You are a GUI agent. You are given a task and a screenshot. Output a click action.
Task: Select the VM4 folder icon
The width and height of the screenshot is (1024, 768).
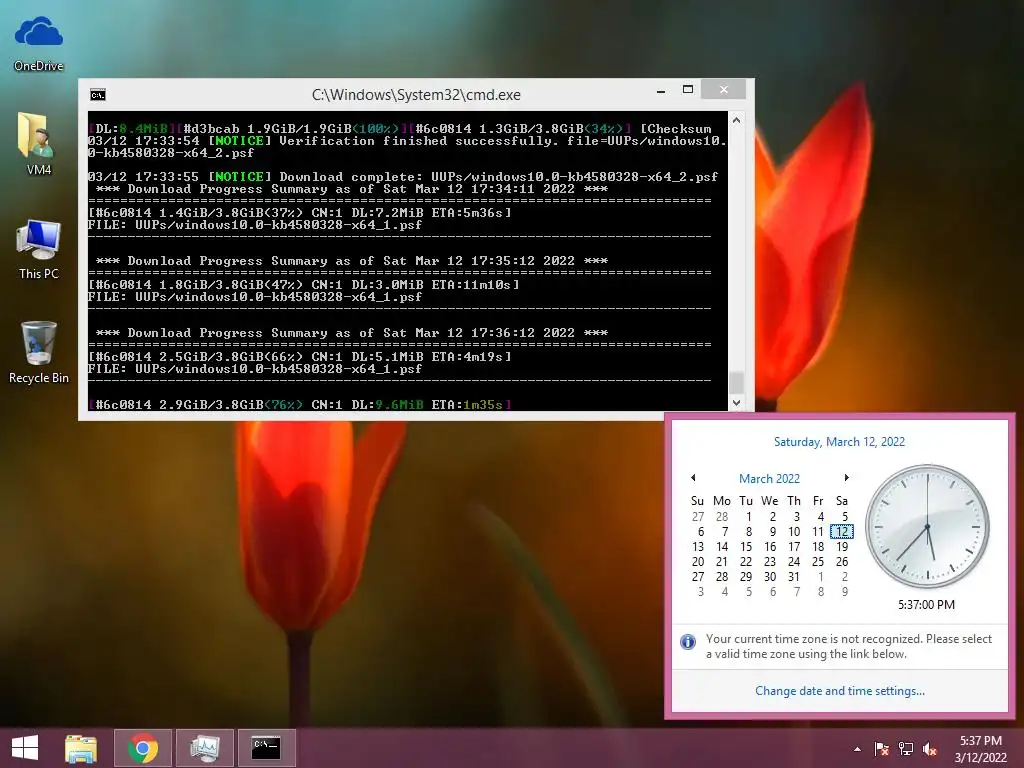tap(39, 144)
